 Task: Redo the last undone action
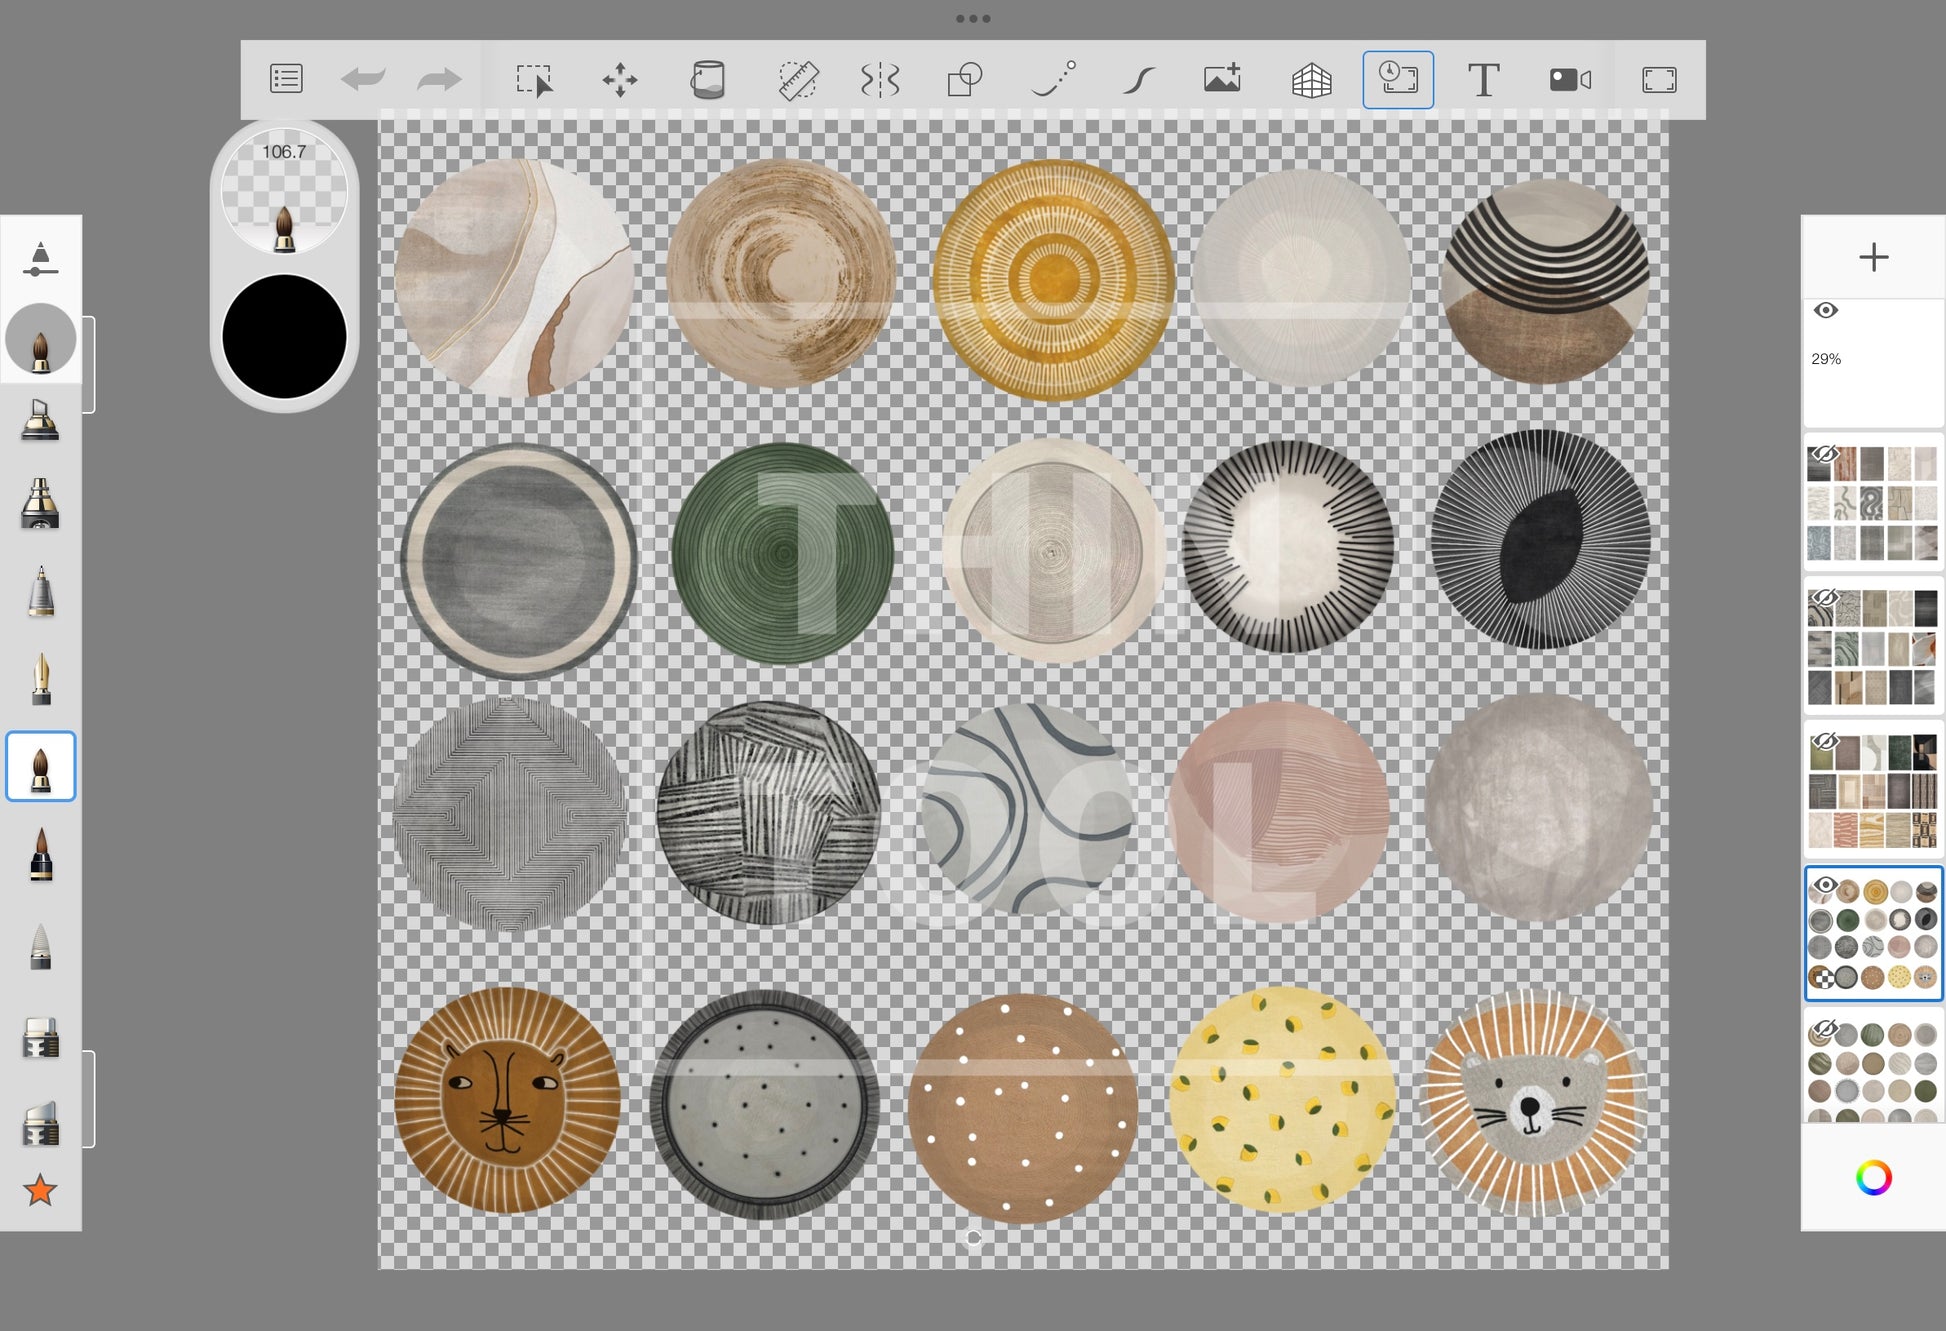point(439,79)
